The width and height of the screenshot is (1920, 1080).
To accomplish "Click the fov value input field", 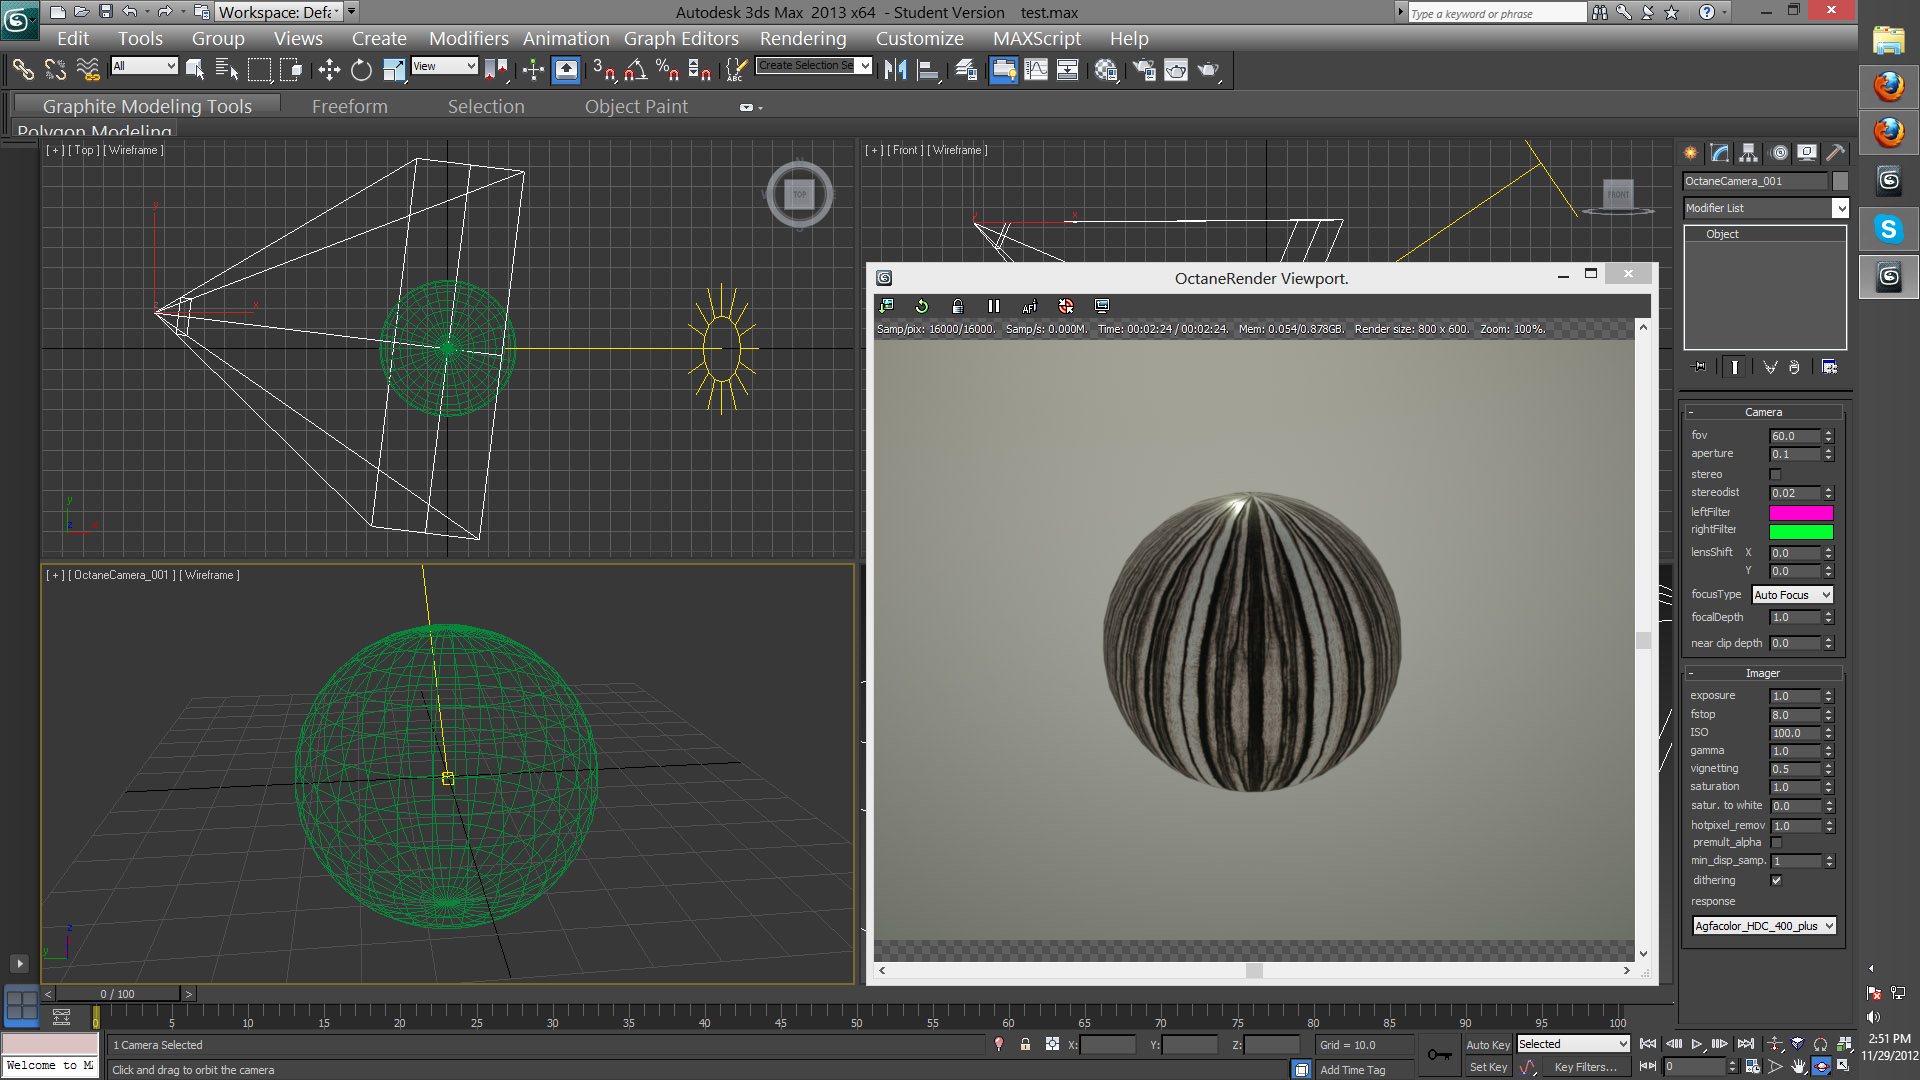I will tap(1794, 436).
